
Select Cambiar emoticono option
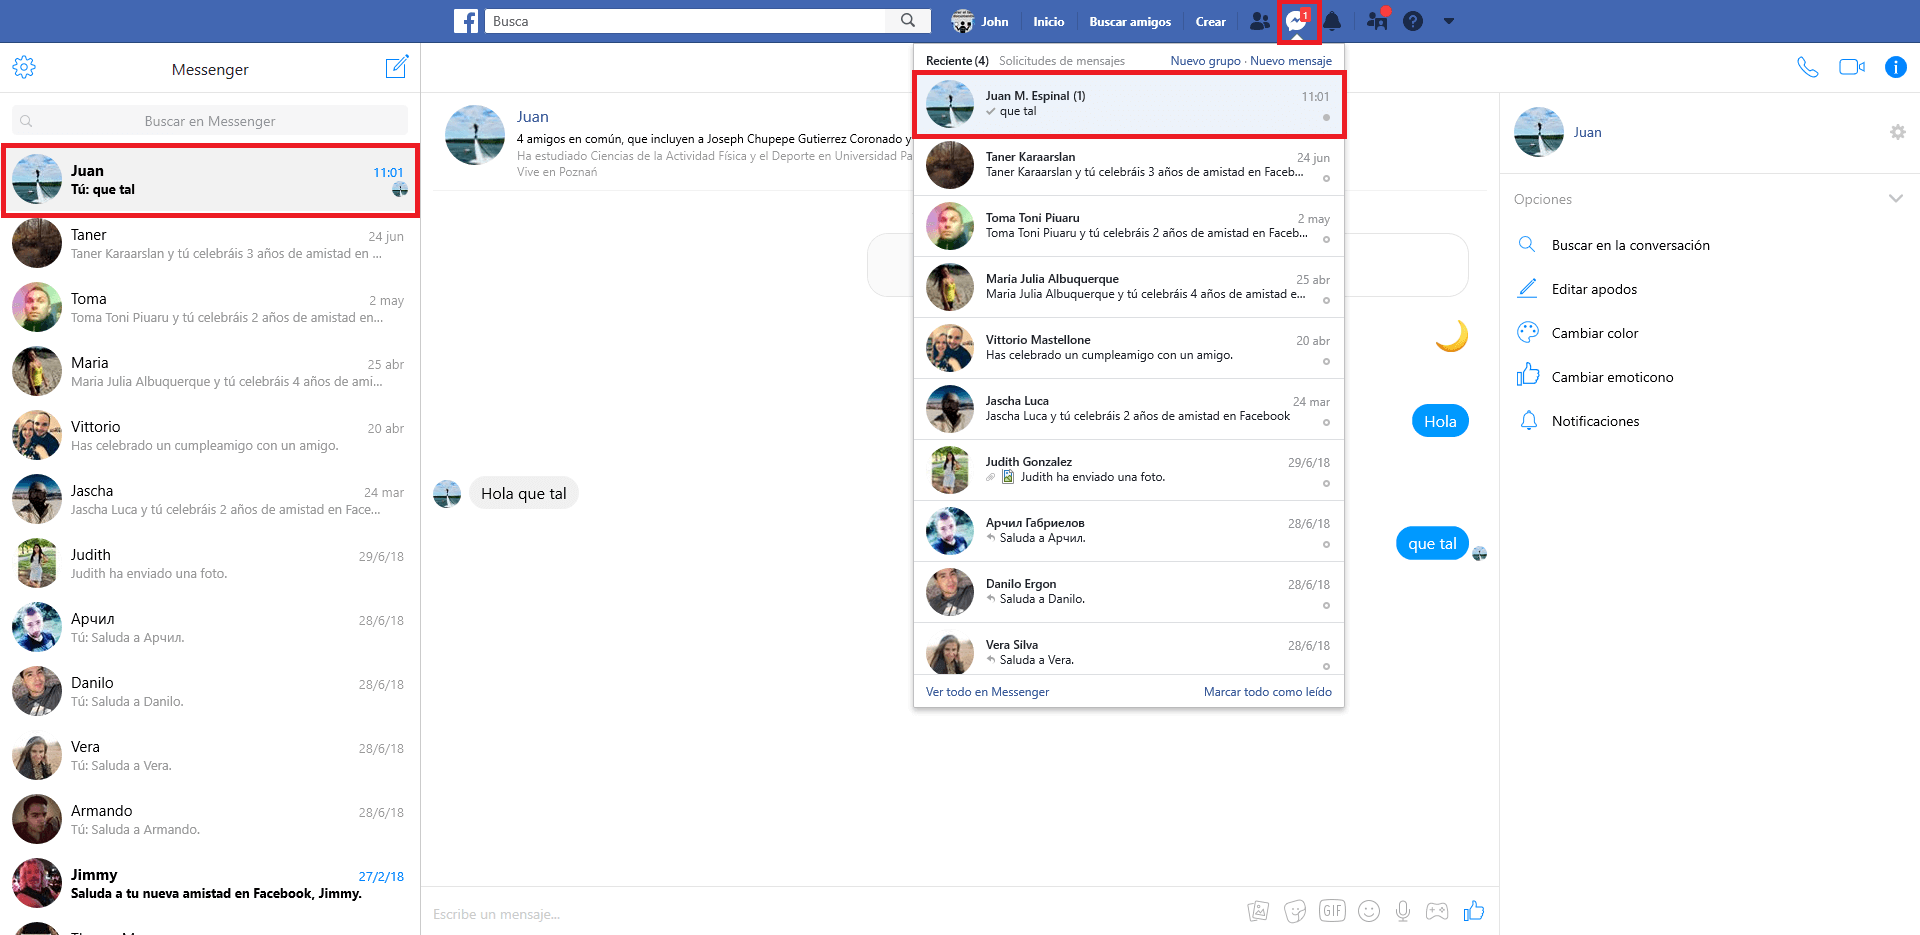[1595, 377]
